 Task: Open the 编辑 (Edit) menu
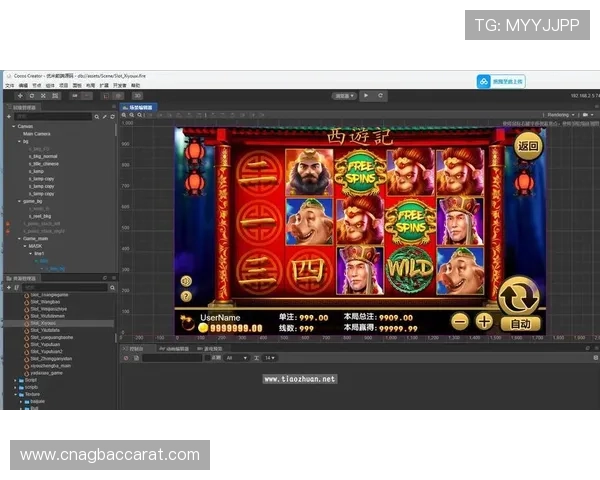click(x=23, y=85)
